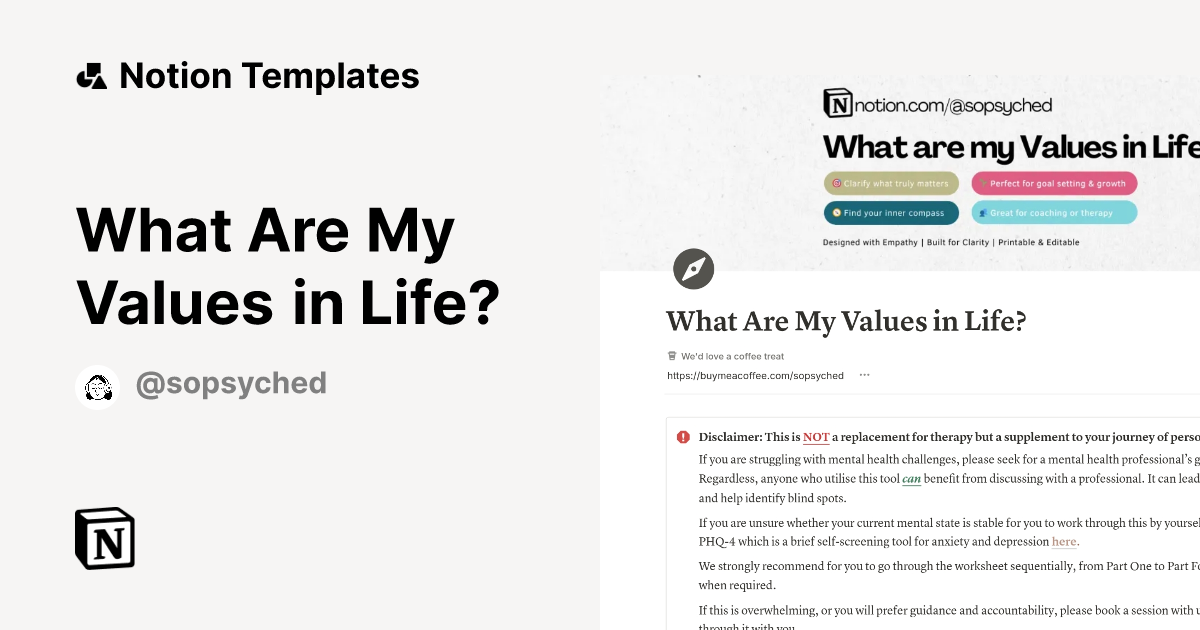This screenshot has width=1200, height=630.
Task: Click the @sopsyched creator avatar
Action: 97,387
